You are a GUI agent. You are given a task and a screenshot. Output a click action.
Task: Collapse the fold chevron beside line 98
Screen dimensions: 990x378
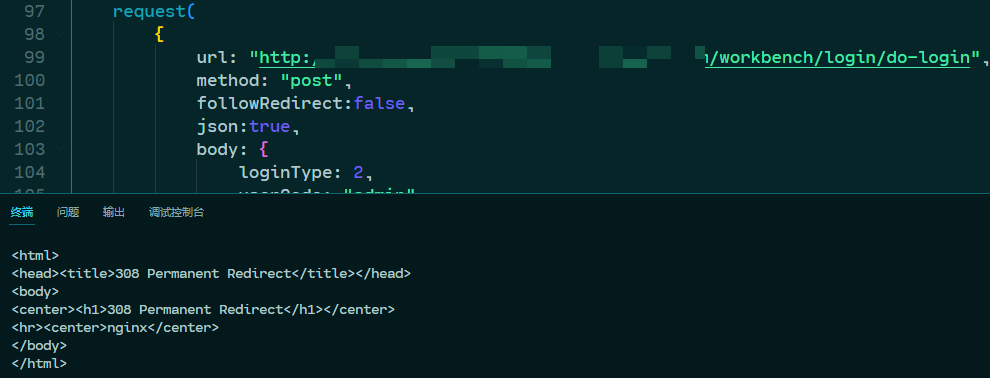pos(60,34)
